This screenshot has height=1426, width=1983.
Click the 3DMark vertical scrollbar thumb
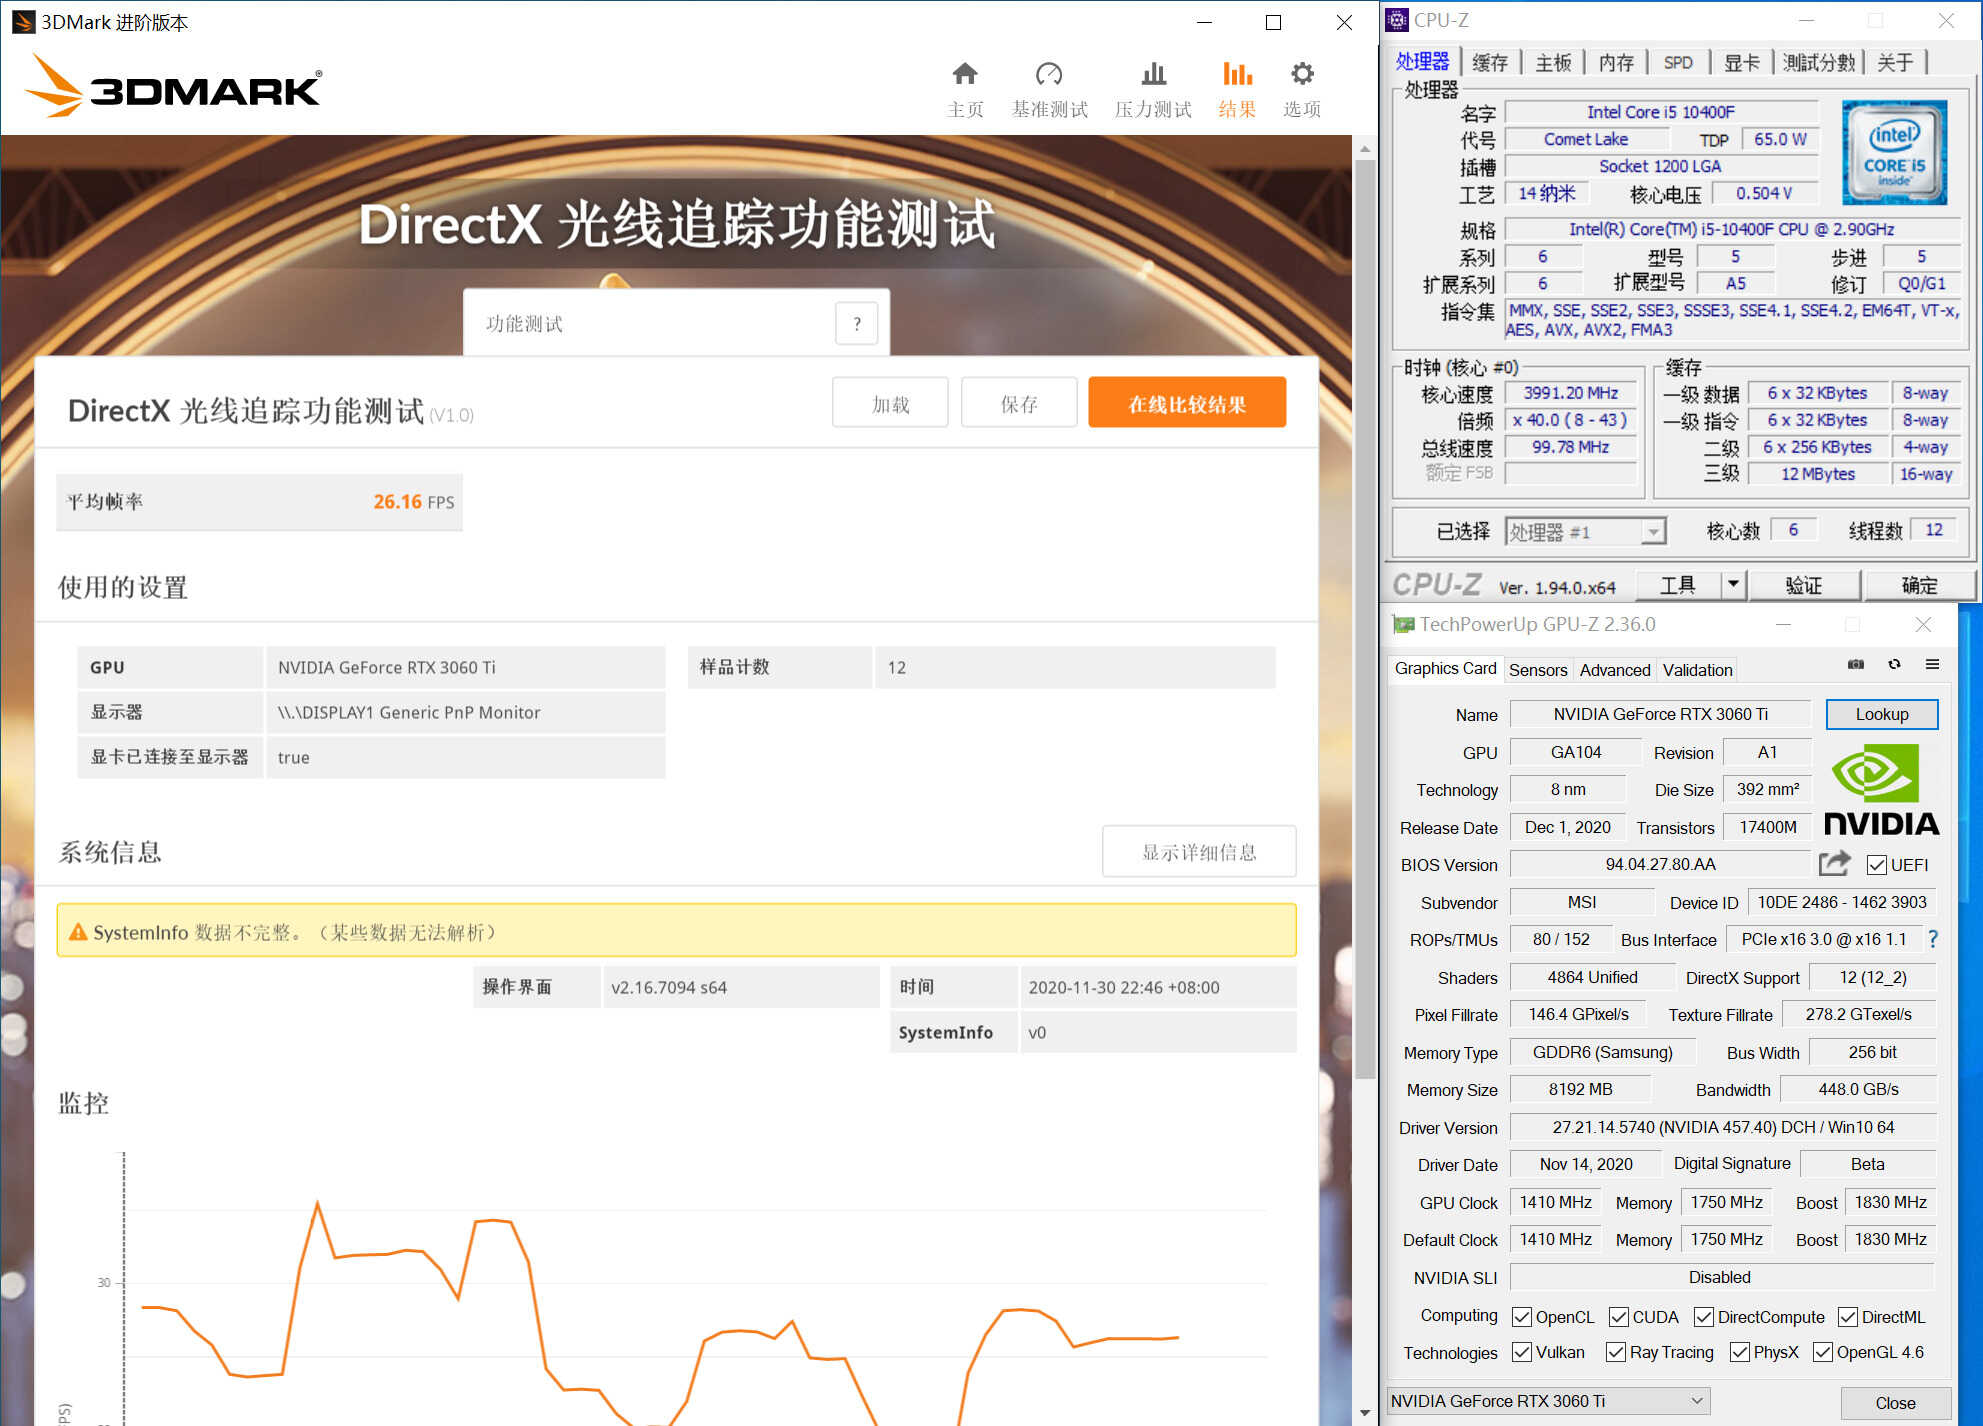click(1365, 620)
